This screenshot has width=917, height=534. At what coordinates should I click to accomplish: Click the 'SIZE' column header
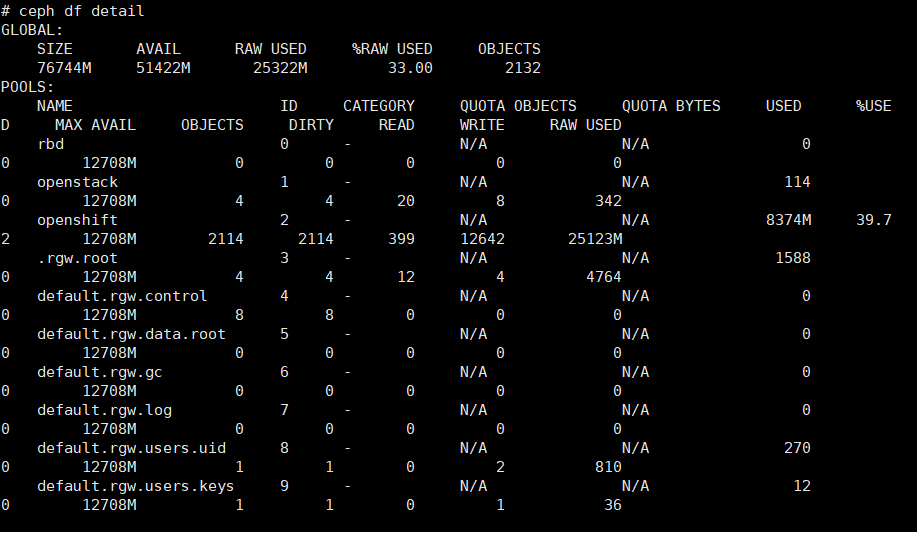tap(55, 49)
